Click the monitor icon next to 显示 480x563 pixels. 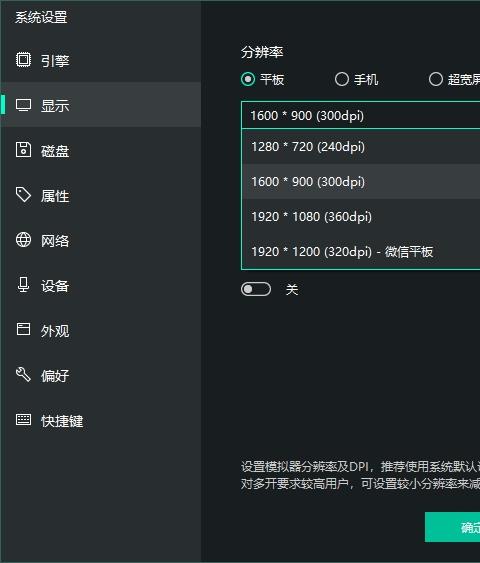pyautogui.click(x=23, y=105)
